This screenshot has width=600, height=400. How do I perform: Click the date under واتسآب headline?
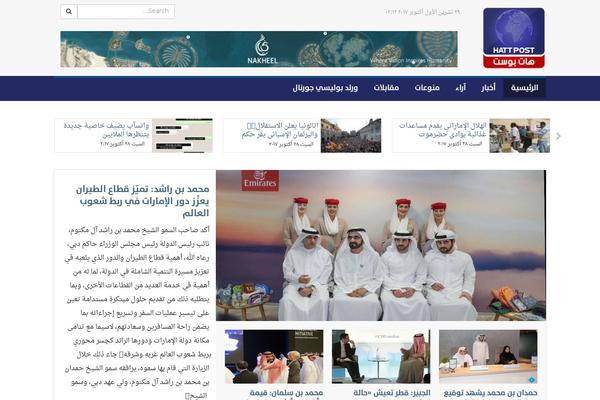tap(122, 144)
